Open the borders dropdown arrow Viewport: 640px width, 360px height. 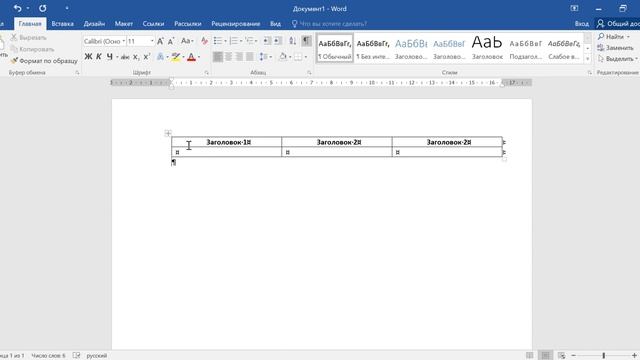306,57
